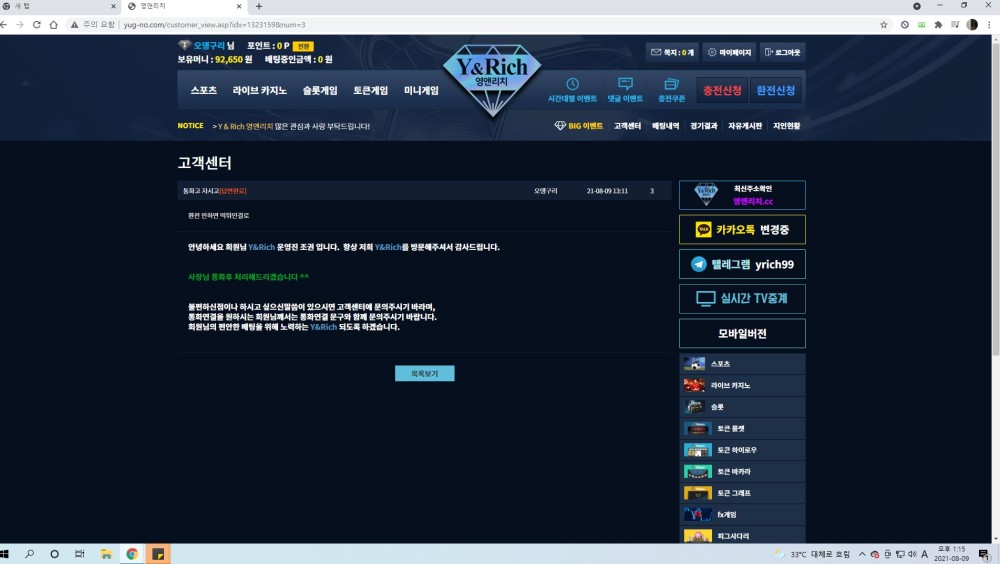Click yellow 전환 point convert button
This screenshot has height=564, width=1000.
pos(303,46)
